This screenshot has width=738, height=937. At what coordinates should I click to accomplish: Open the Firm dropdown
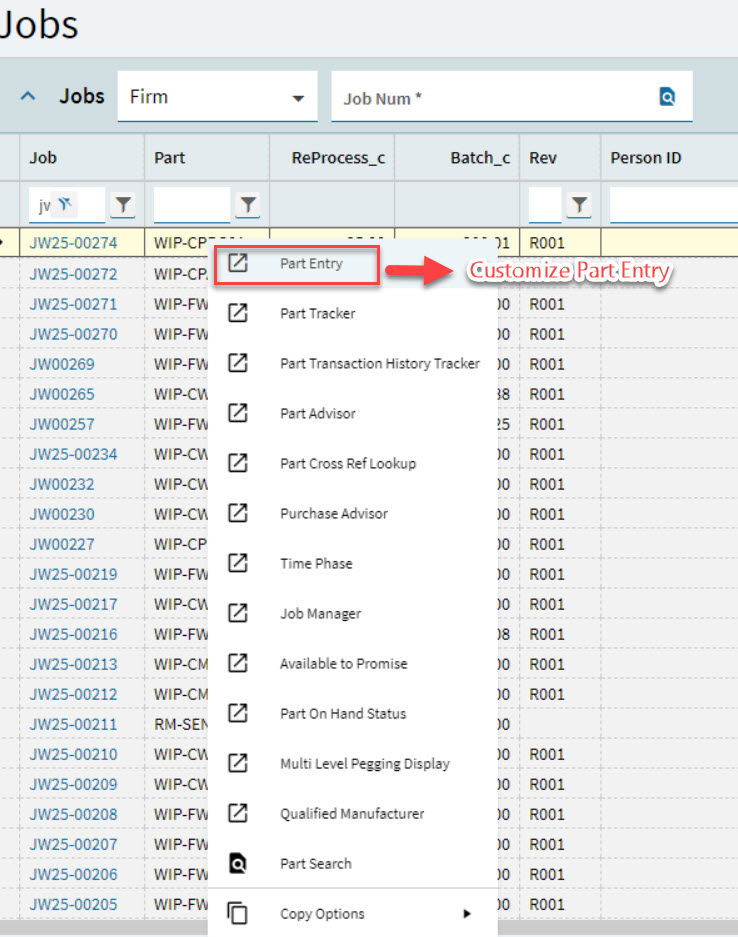[x=218, y=96]
